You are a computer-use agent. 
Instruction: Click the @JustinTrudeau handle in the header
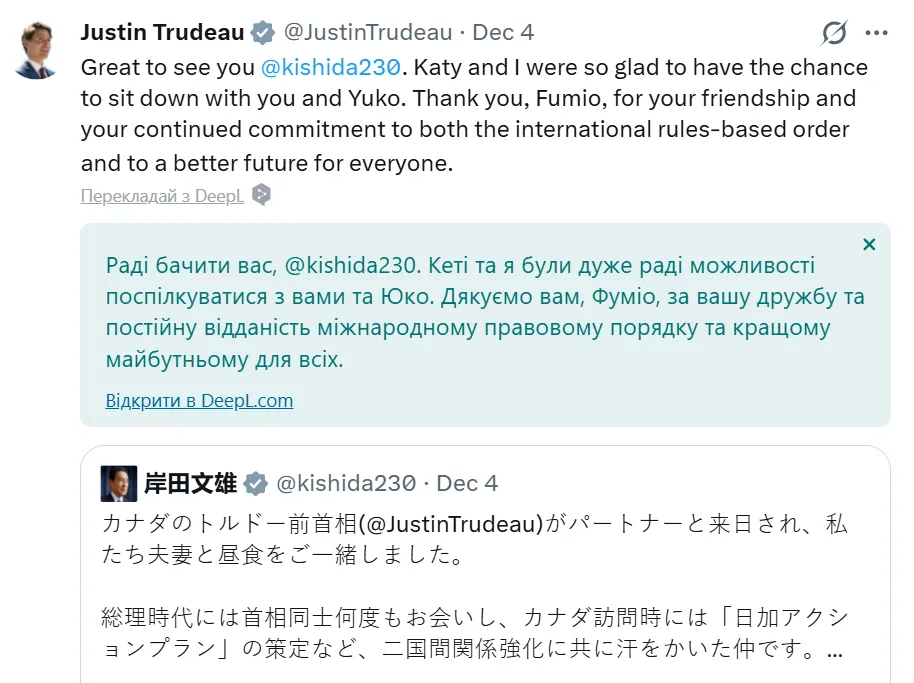click(368, 32)
